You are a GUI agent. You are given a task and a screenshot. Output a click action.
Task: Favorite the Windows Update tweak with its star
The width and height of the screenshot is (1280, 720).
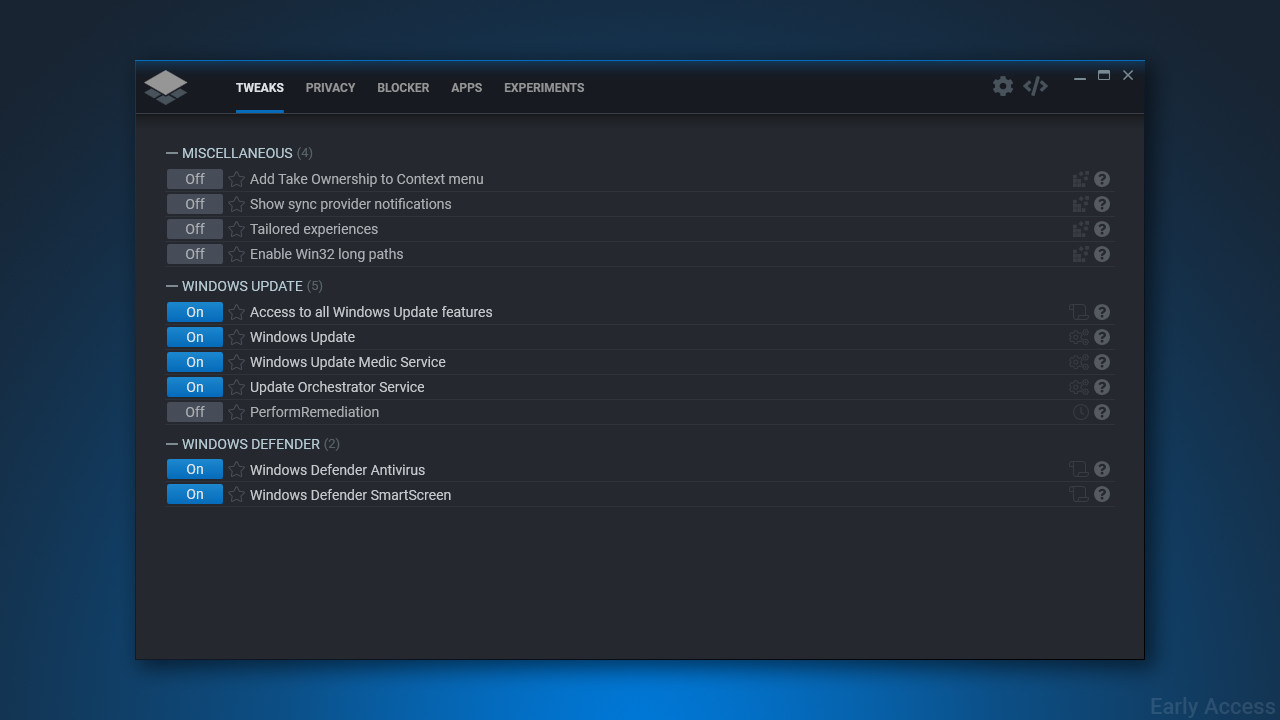click(236, 337)
